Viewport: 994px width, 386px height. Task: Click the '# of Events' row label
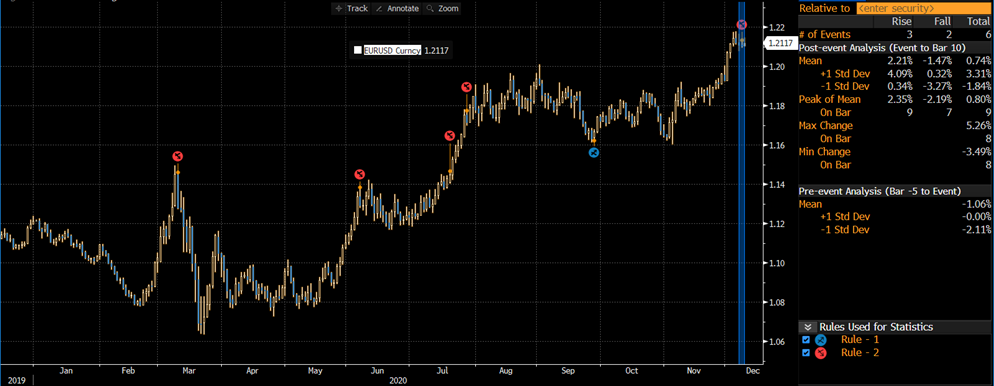825,34
